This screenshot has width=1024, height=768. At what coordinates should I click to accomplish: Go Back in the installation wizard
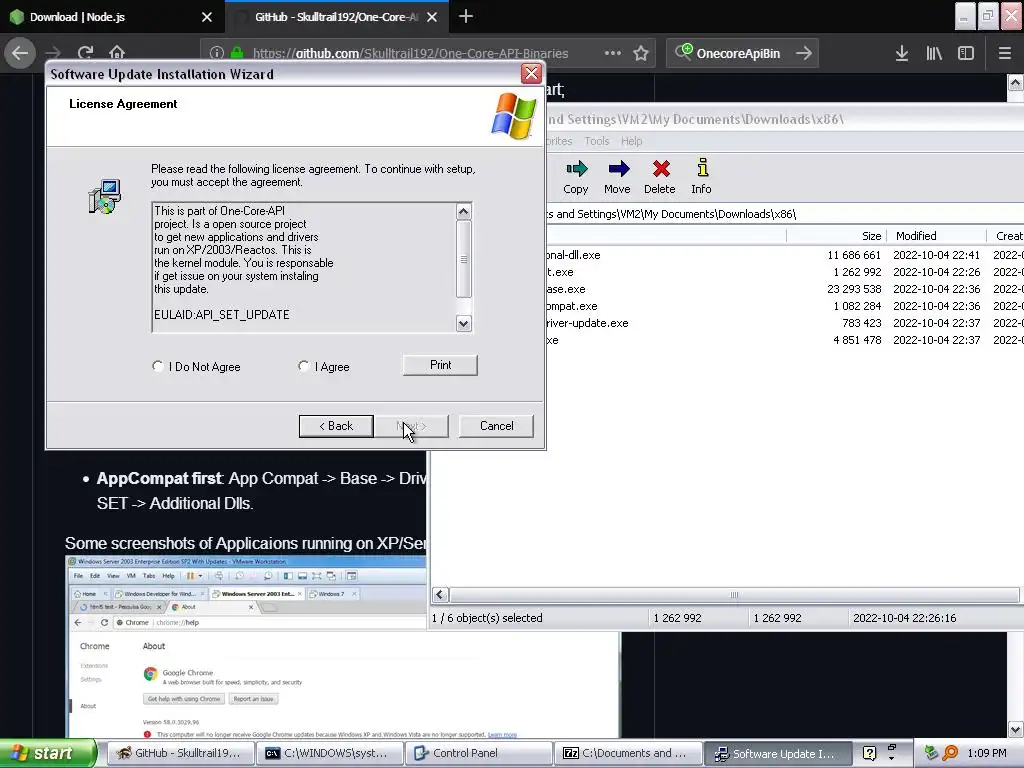[x=336, y=426]
